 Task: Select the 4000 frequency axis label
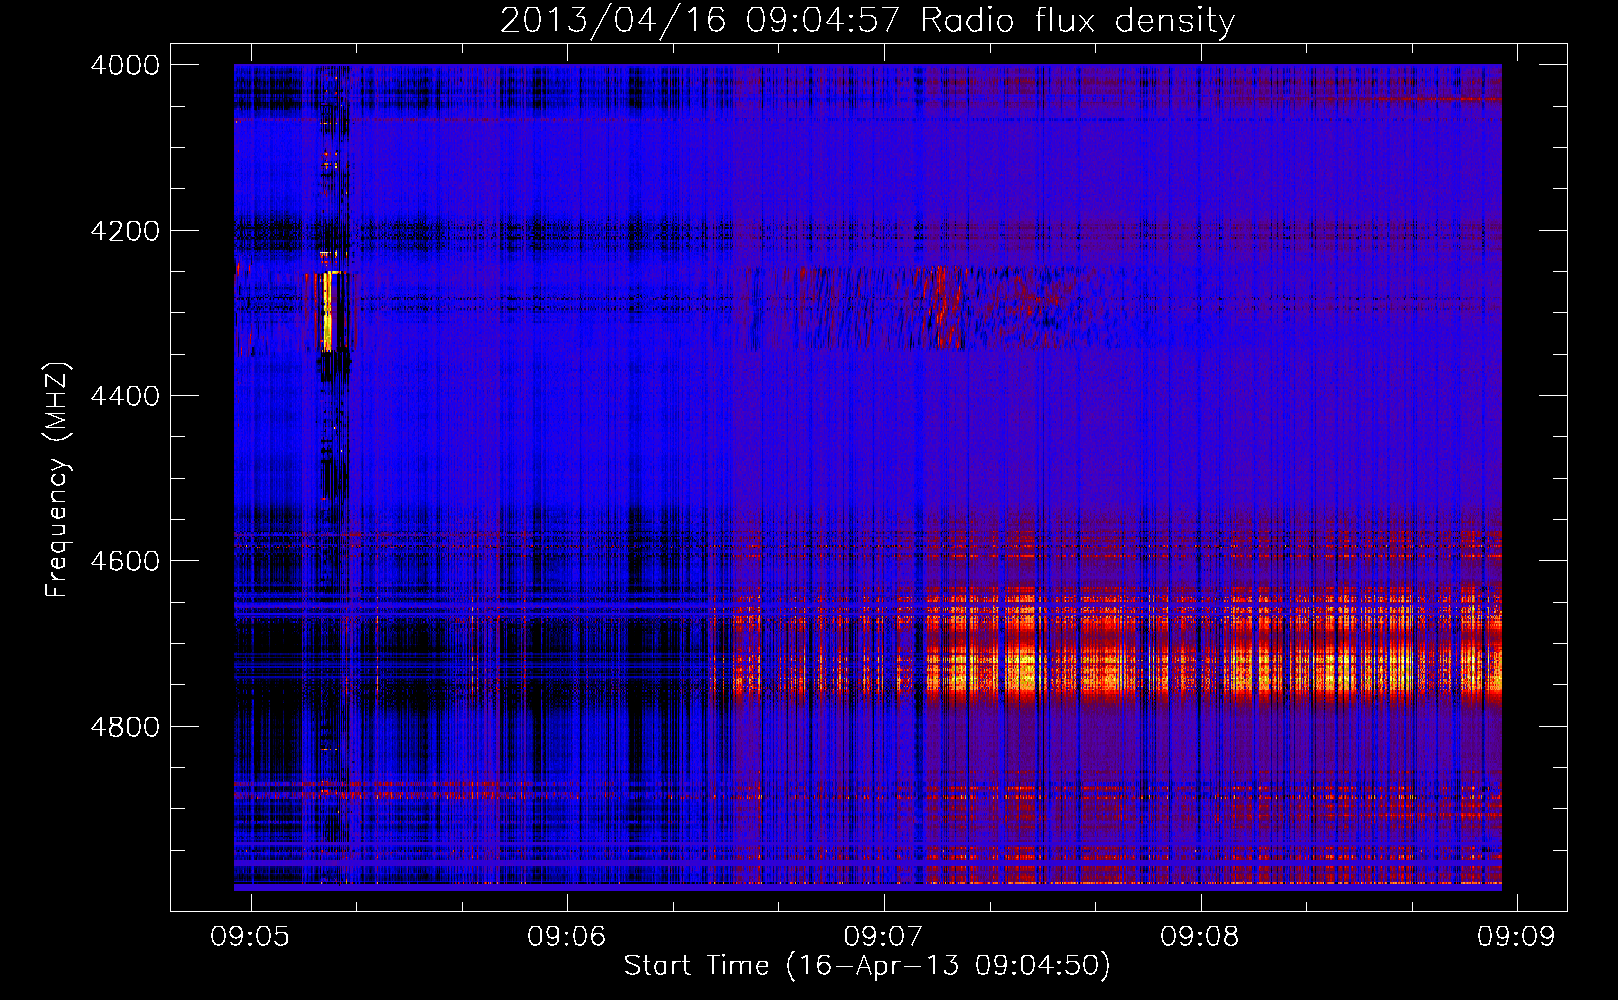pos(125,65)
